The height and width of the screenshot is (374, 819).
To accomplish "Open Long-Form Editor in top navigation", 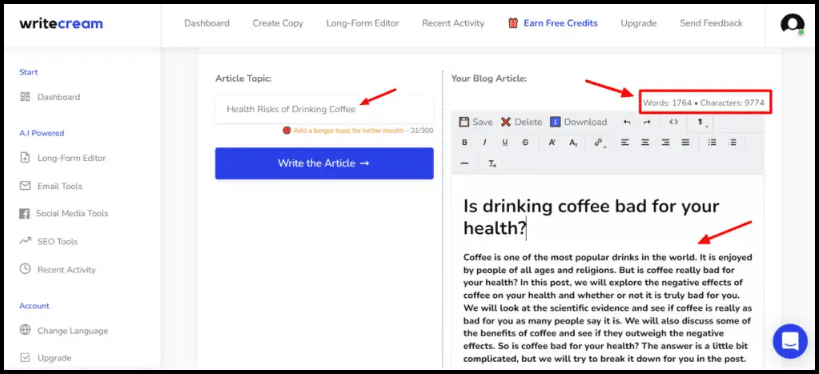I will point(362,23).
